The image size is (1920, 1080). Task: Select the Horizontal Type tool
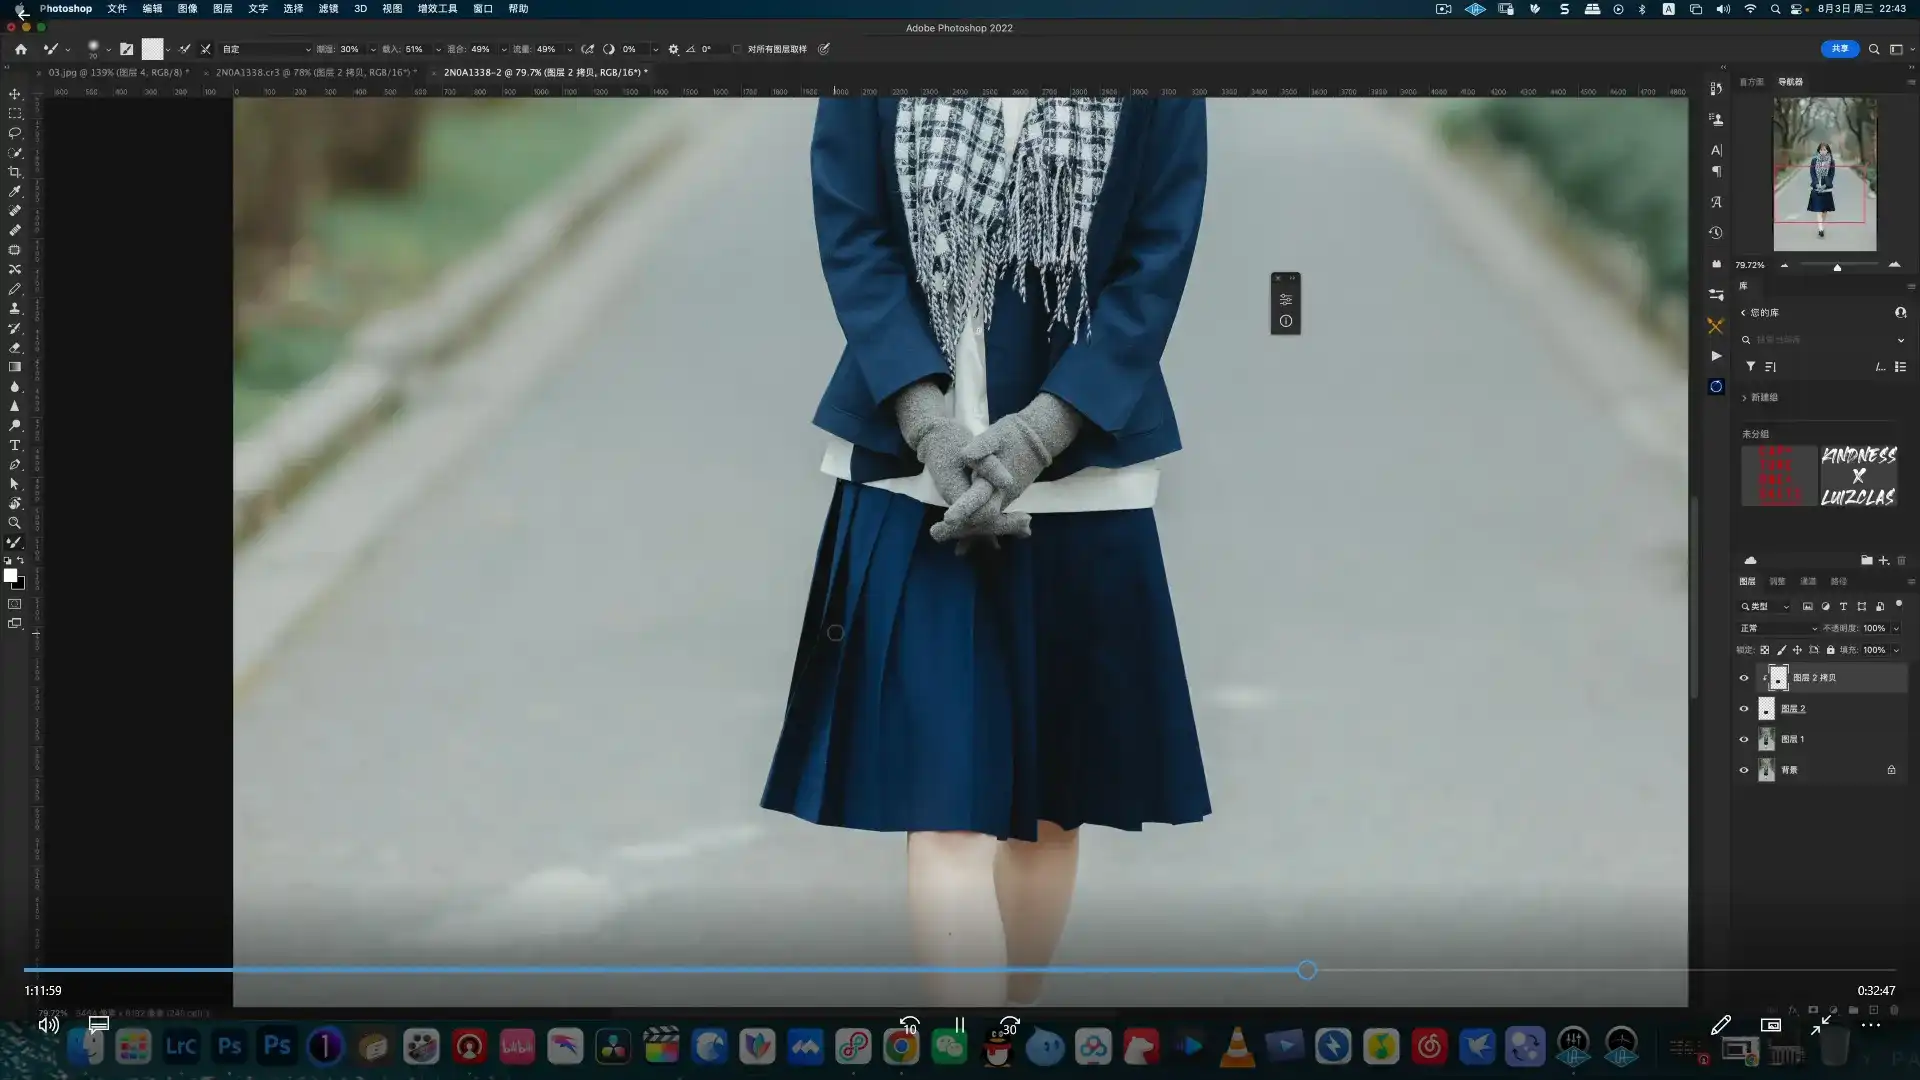click(x=15, y=446)
